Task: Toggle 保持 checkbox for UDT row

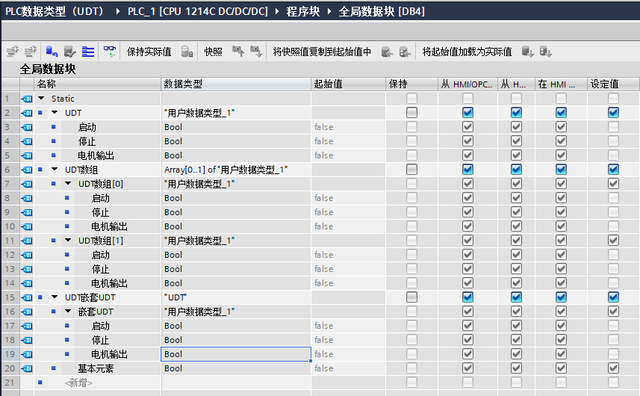Action: [x=411, y=113]
